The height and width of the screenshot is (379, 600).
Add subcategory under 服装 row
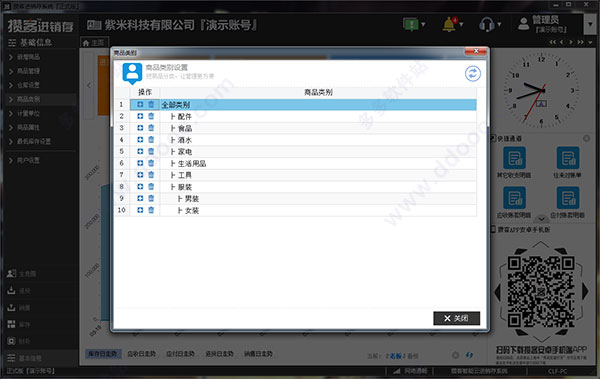click(140, 186)
